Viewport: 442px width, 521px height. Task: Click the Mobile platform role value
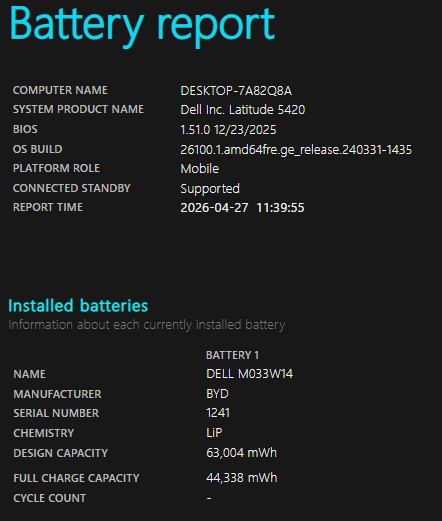200,169
